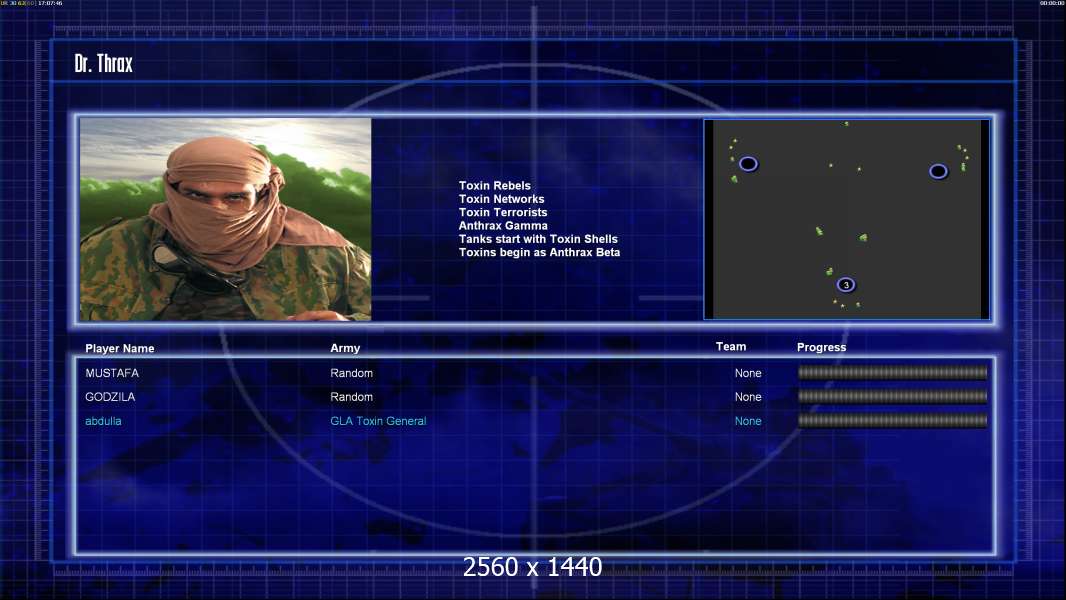Click Tanks start with Toxin Shells line

(538, 239)
